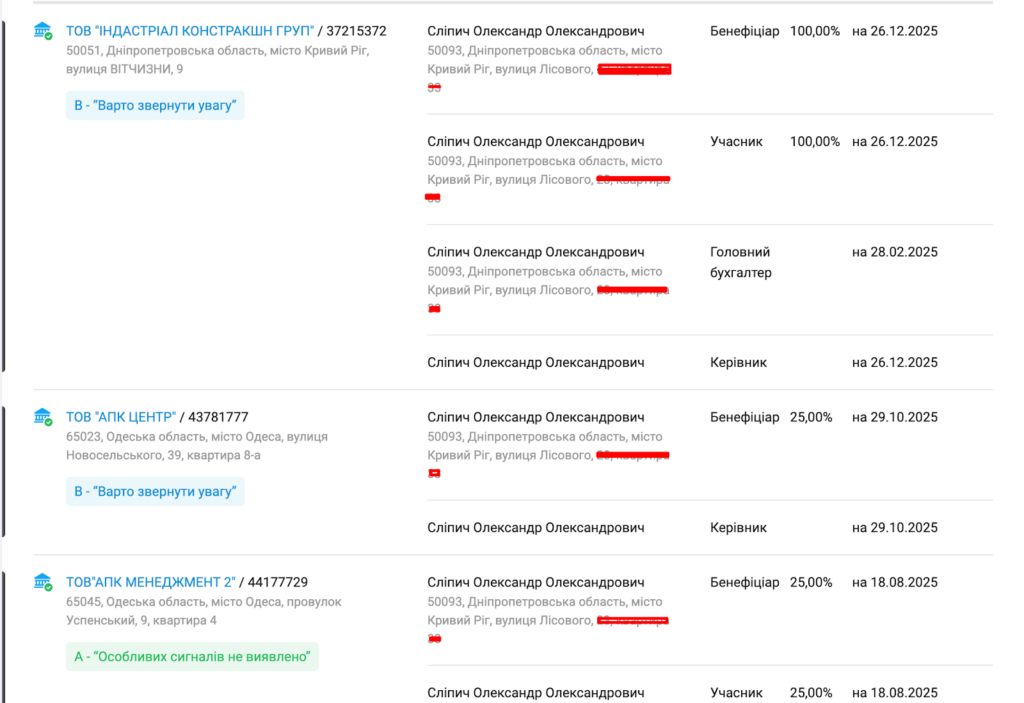Open the ТОВ "ІНДАСТРІАЛ КОНСТРАКШН ГРУП" company link
Viewport: 1024px width, 703px height.
tap(190, 31)
